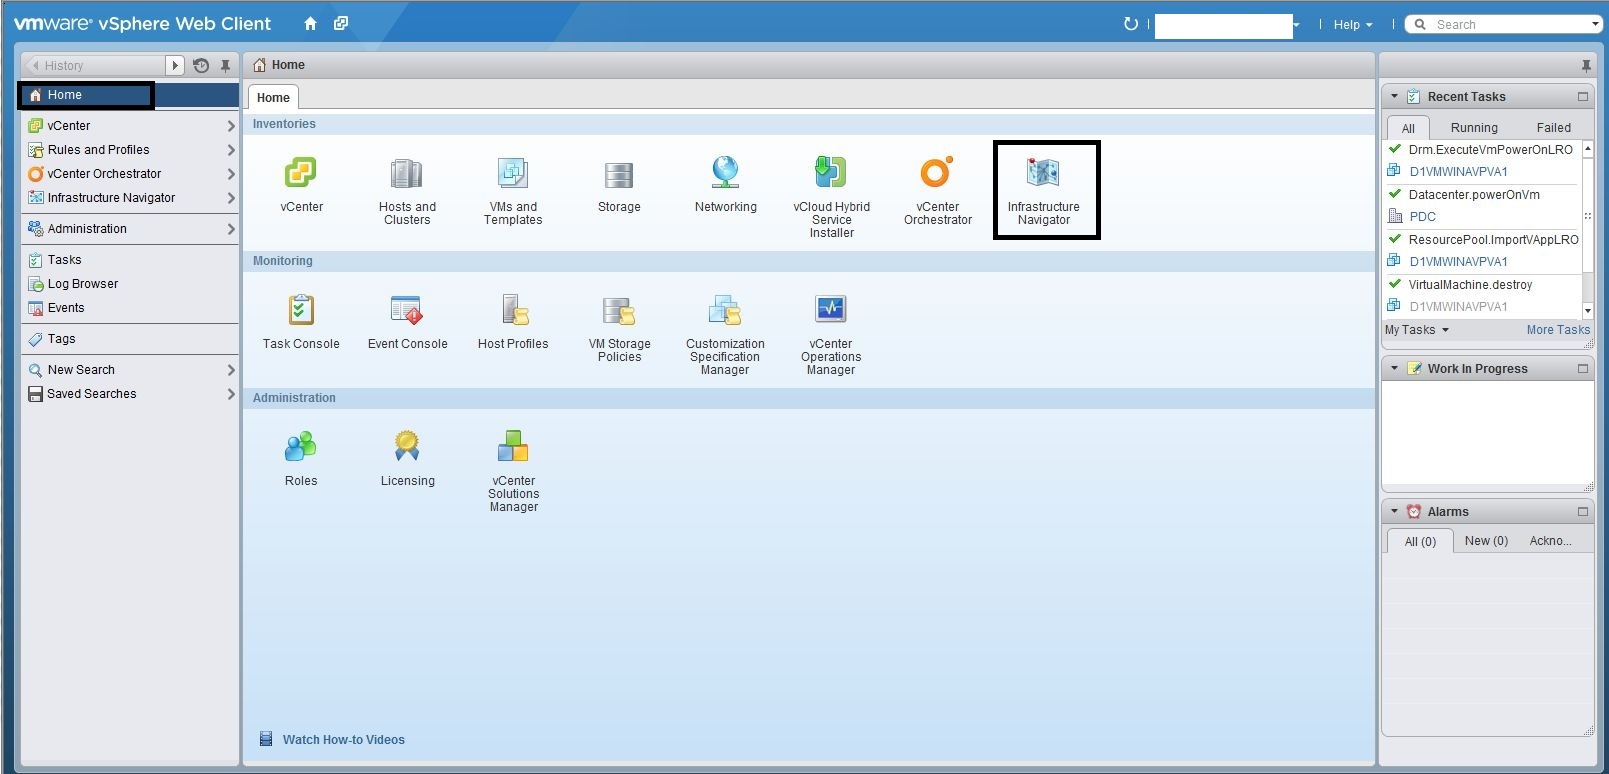Screen dimensions: 1609x774
Task: Click the refresh icon in top bar
Action: pos(1131,24)
